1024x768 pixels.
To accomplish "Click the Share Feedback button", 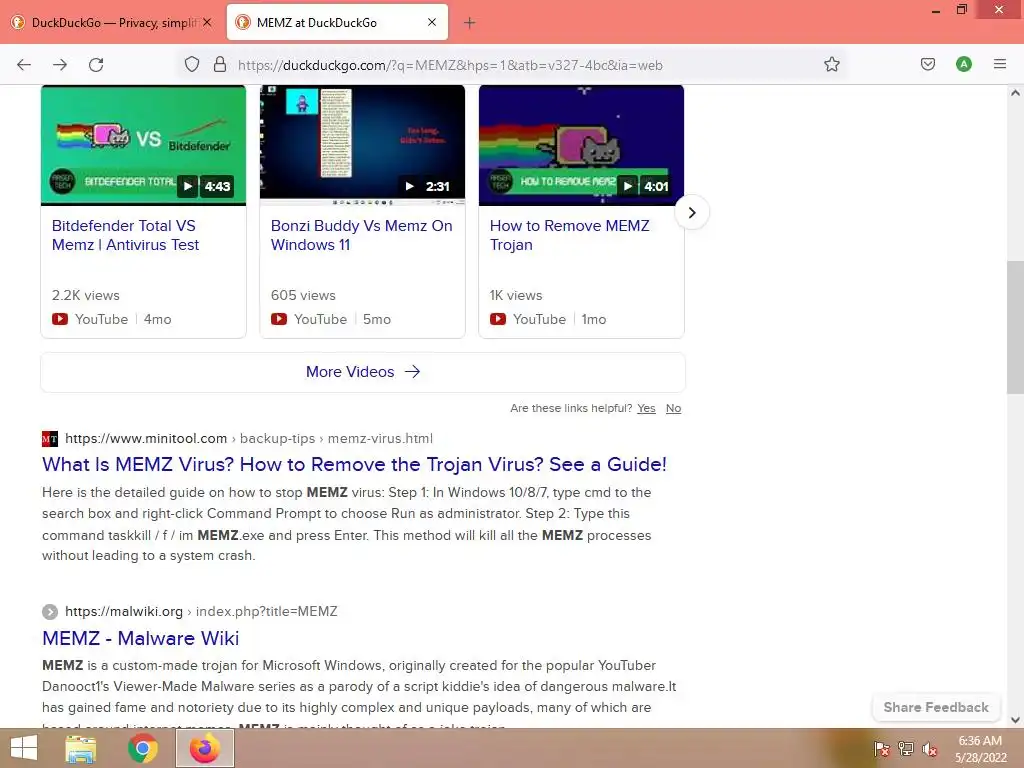I will tap(936, 707).
